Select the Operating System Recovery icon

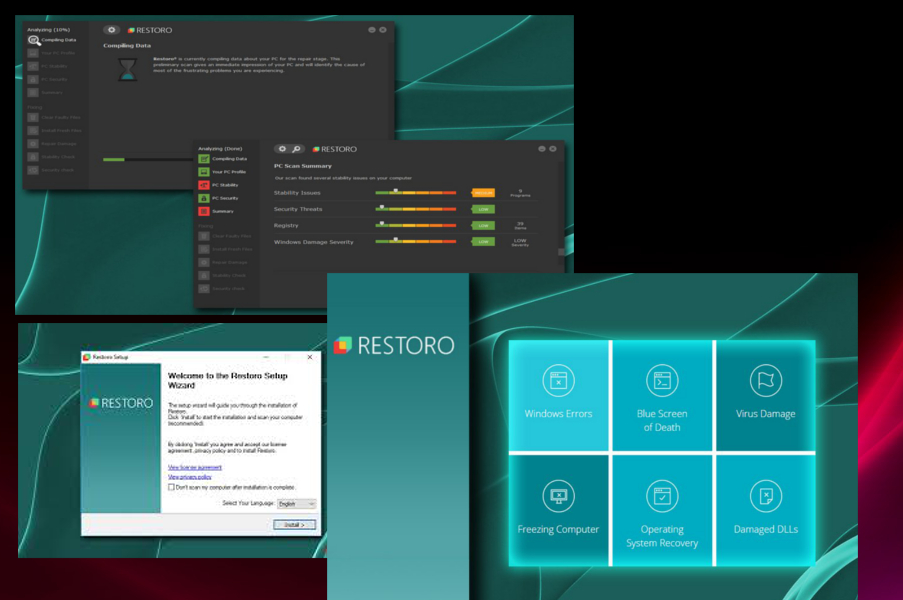coord(662,496)
